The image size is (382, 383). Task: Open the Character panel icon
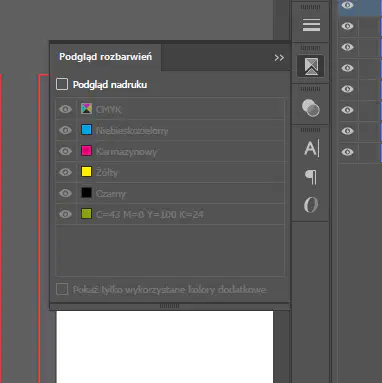[x=311, y=148]
